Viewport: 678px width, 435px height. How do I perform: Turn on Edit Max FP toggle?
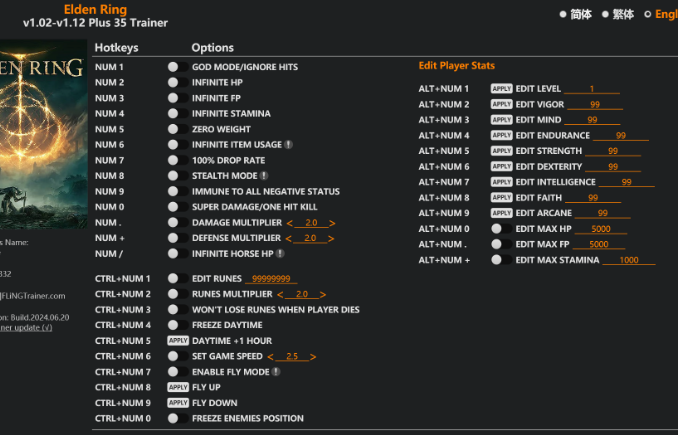(501, 244)
